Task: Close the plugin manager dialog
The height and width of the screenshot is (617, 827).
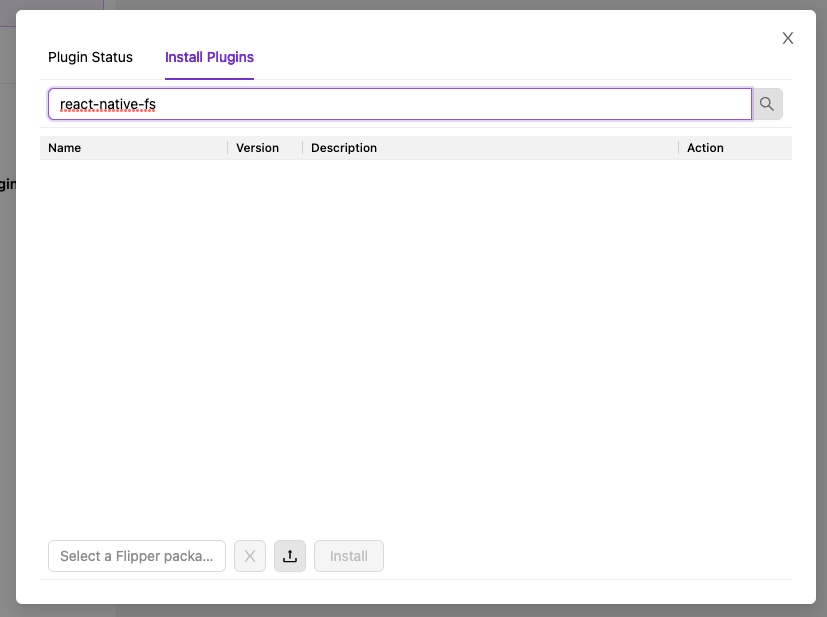Action: coord(787,38)
